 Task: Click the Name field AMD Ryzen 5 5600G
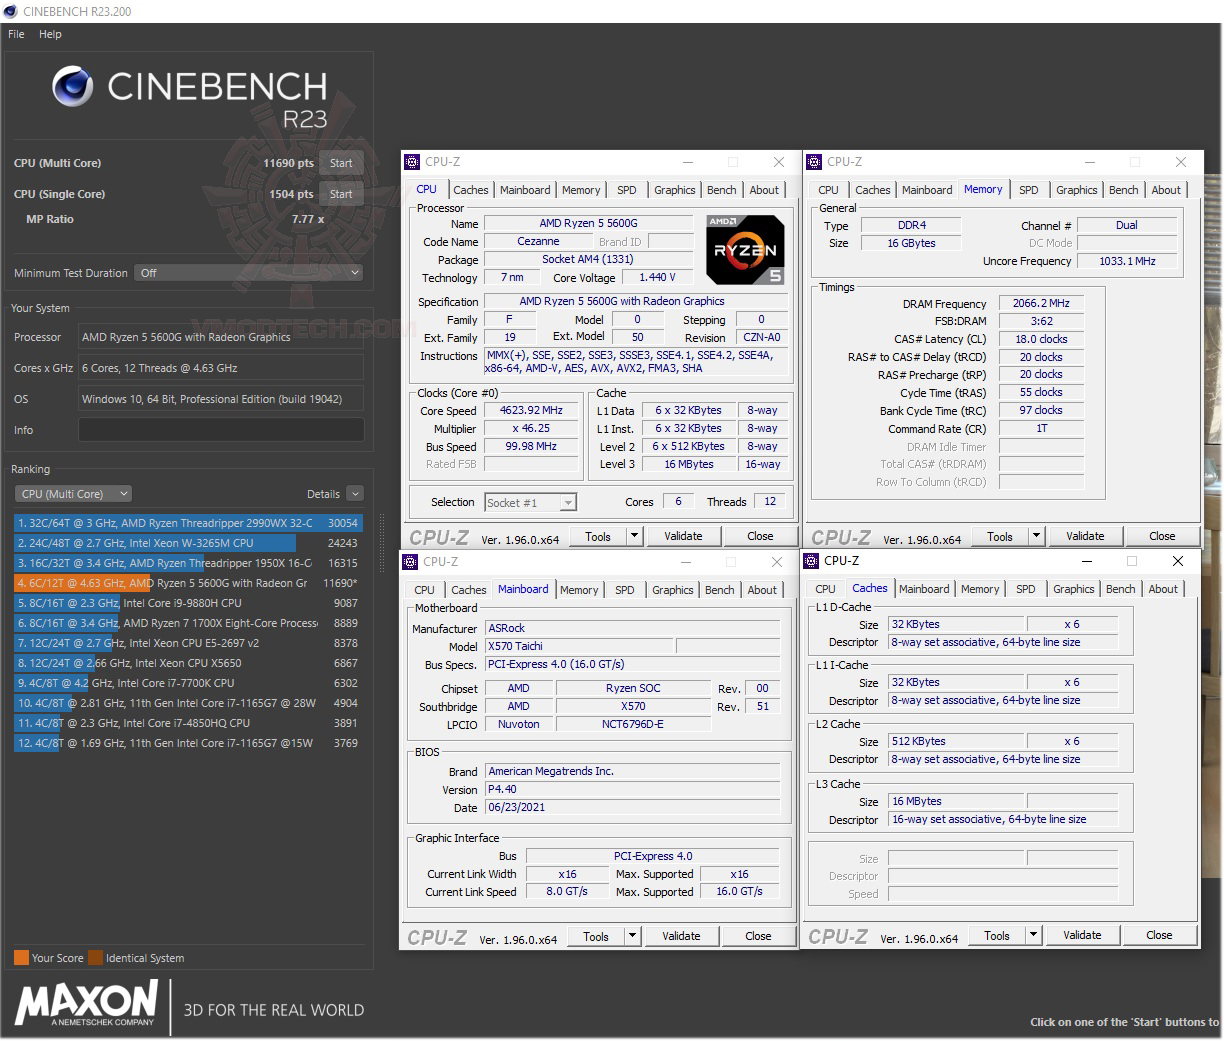point(588,223)
